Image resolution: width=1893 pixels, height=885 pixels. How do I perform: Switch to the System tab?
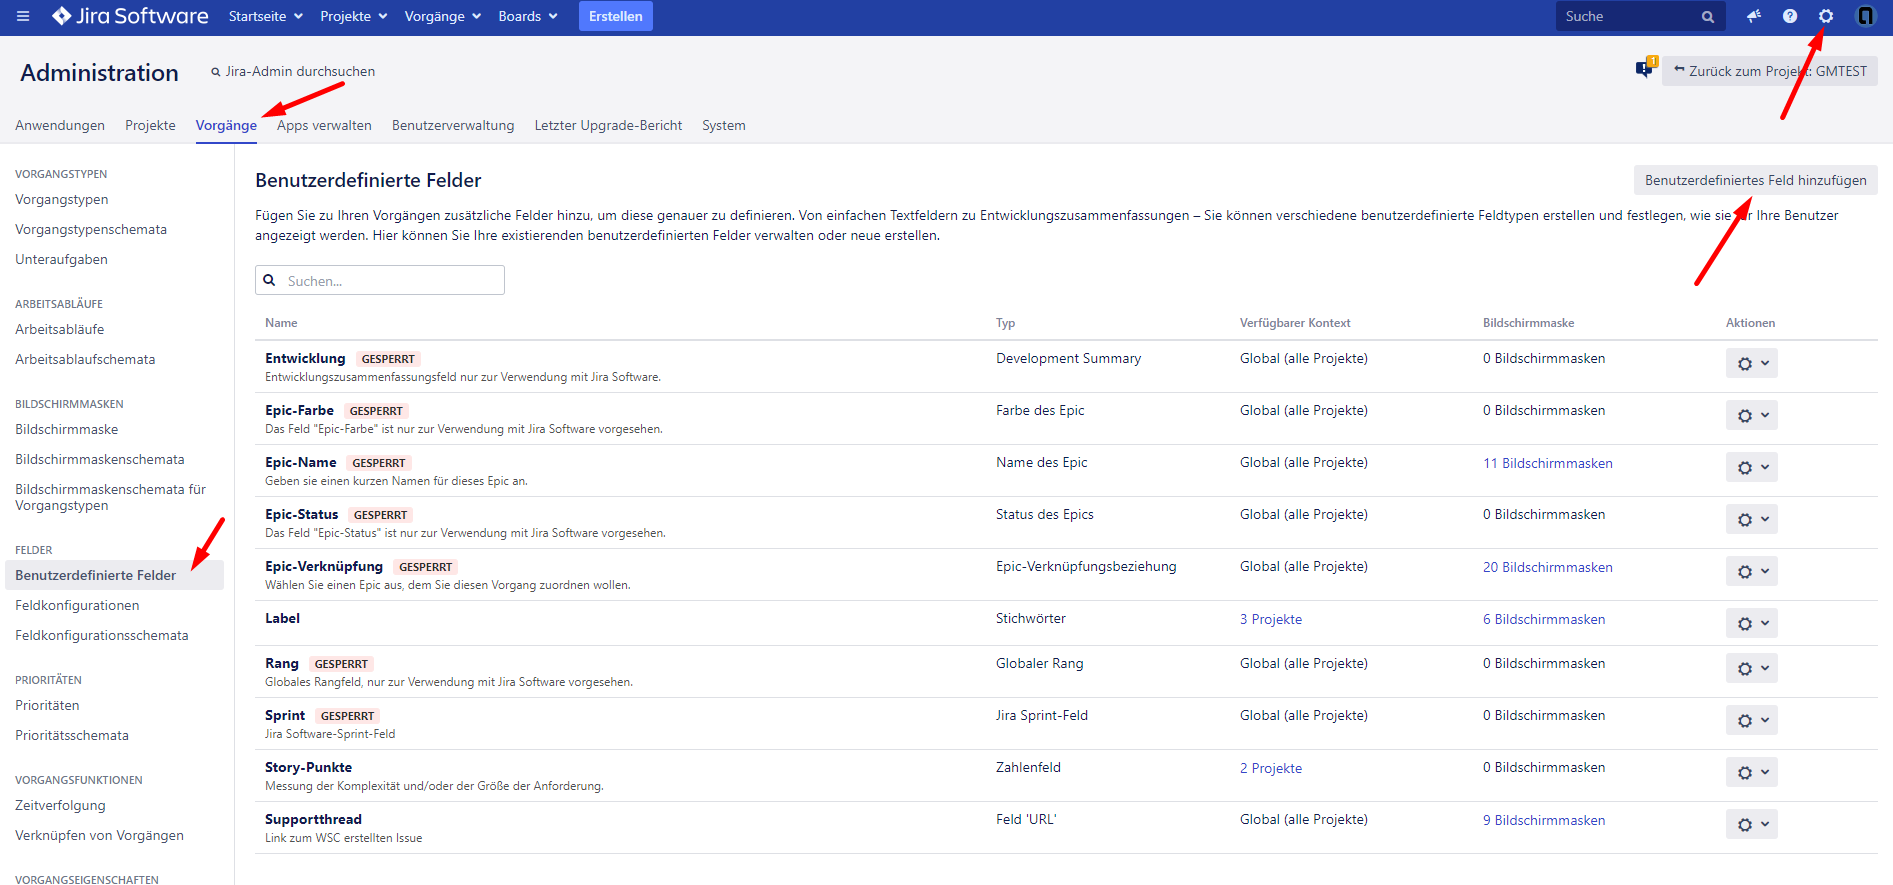[723, 125]
